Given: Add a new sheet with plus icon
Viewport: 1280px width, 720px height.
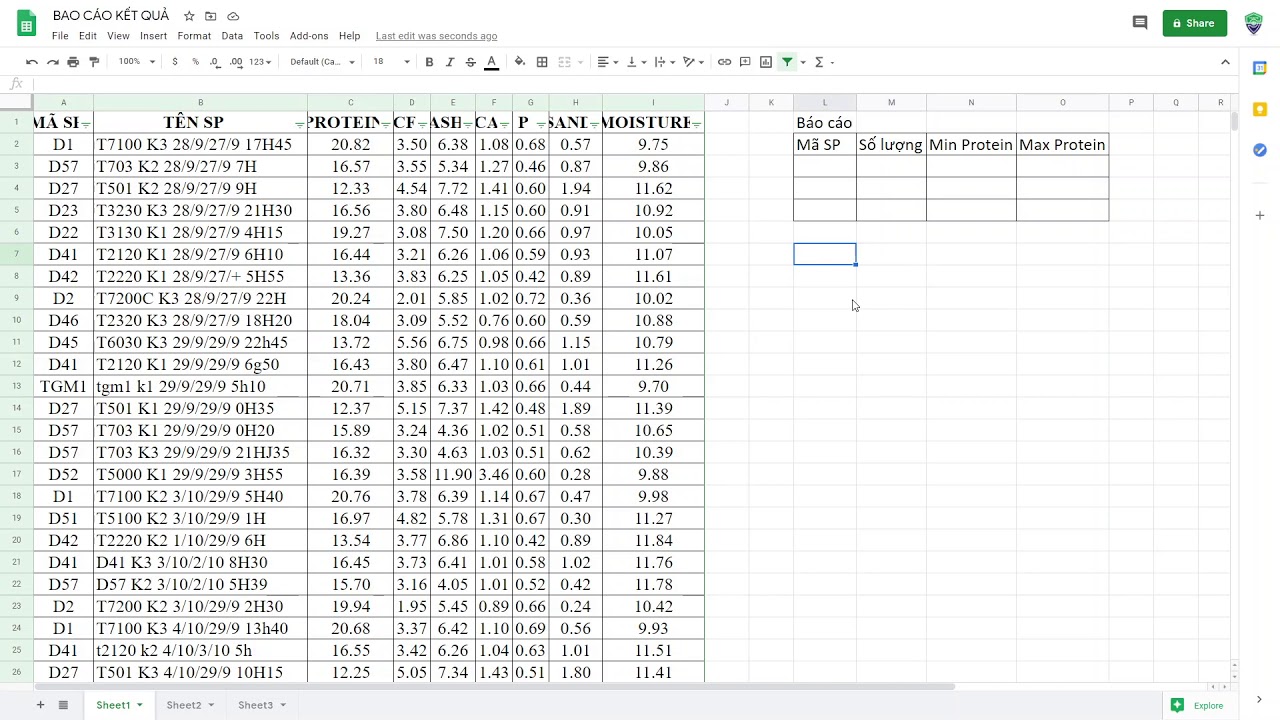Looking at the screenshot, I should [41, 705].
